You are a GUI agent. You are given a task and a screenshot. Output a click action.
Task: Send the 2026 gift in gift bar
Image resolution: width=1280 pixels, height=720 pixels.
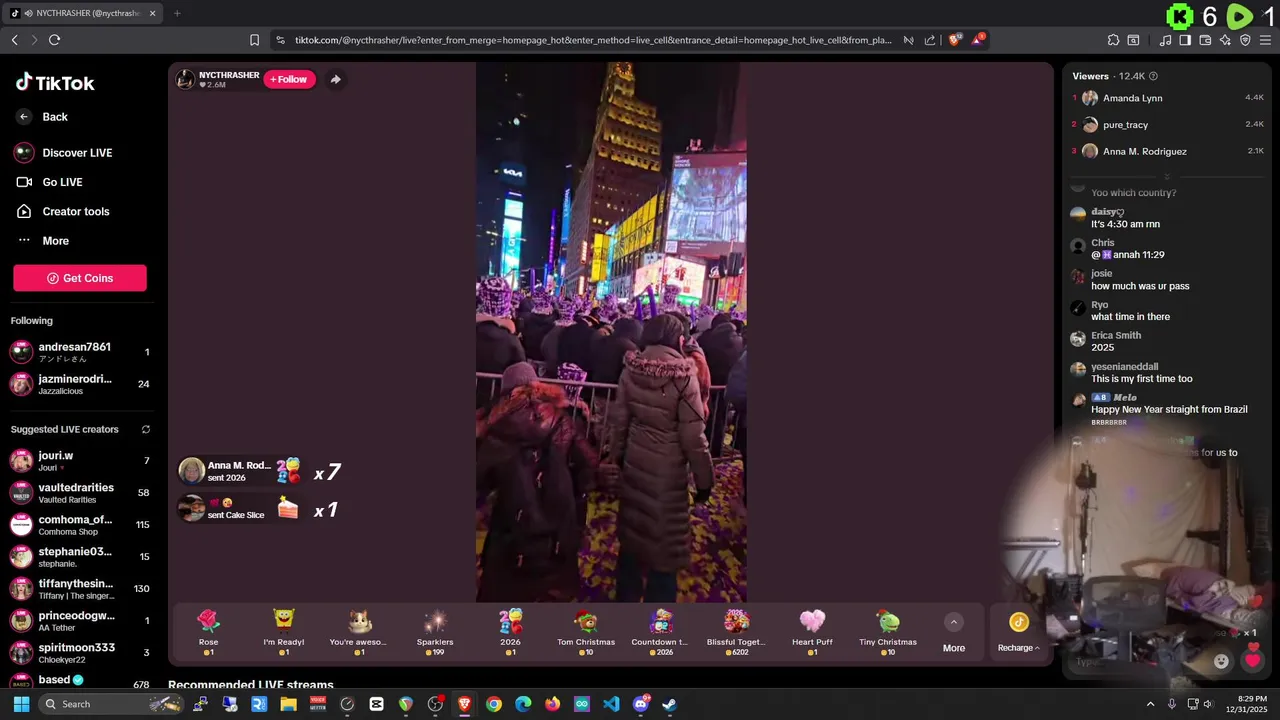click(510, 632)
